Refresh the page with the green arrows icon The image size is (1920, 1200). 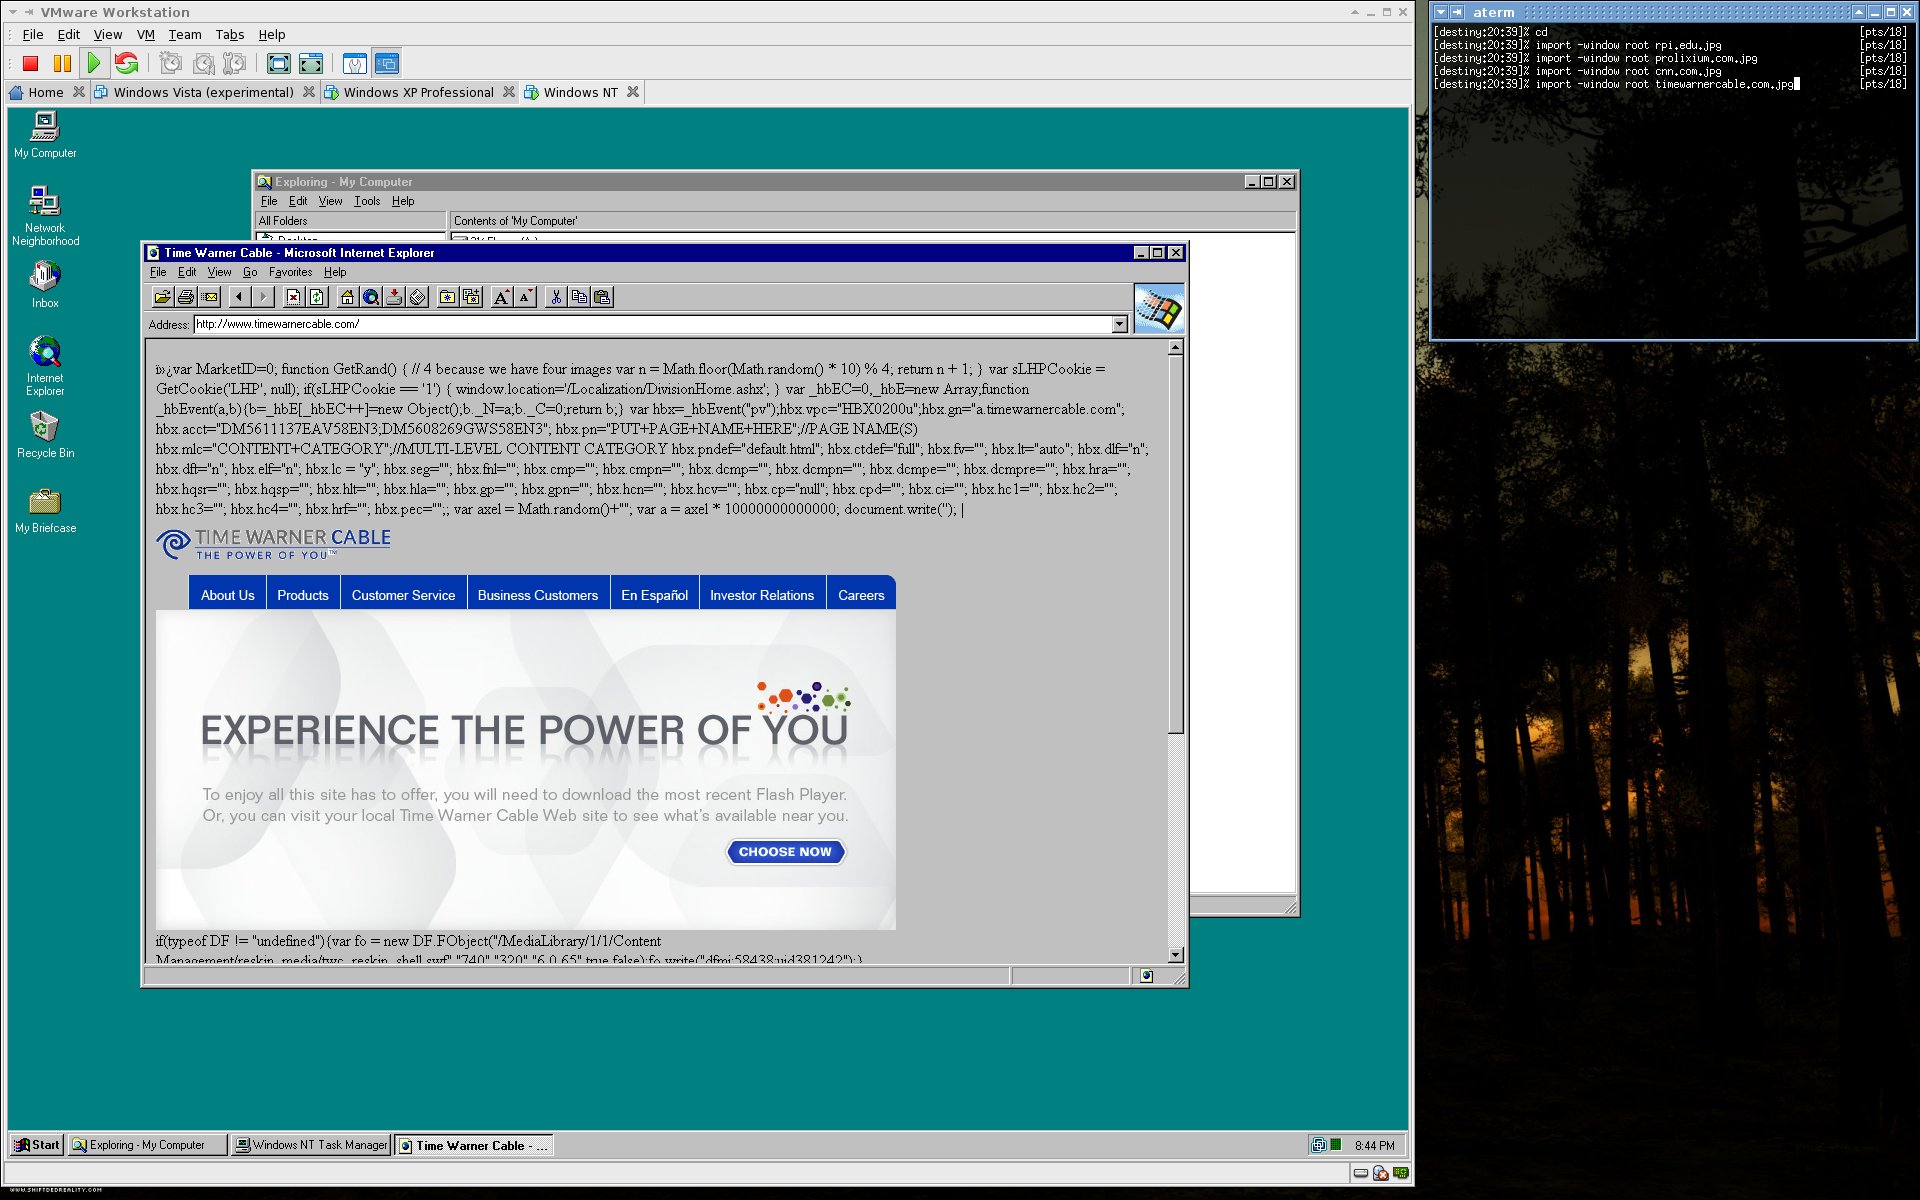(317, 297)
